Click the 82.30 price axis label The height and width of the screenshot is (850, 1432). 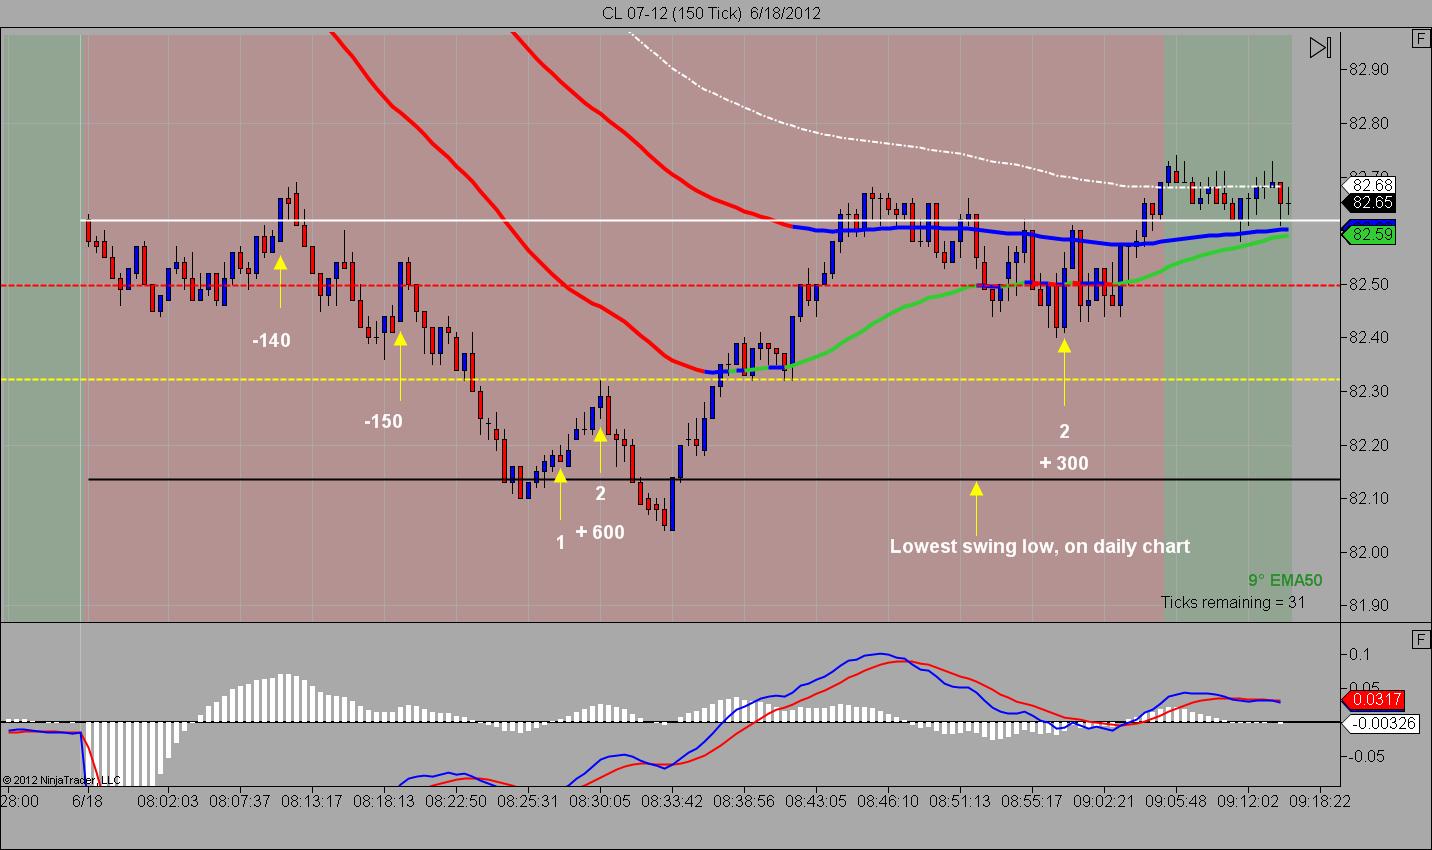1368,392
